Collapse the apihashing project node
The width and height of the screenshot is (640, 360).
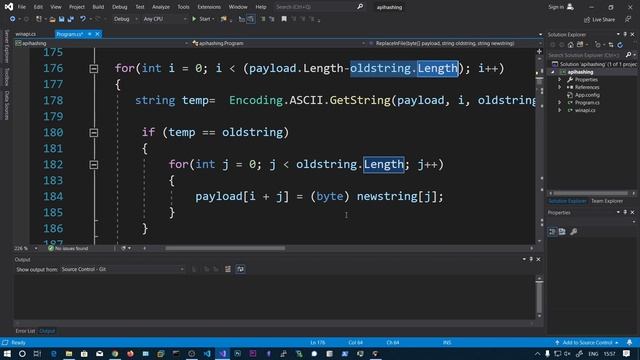tap(553, 72)
